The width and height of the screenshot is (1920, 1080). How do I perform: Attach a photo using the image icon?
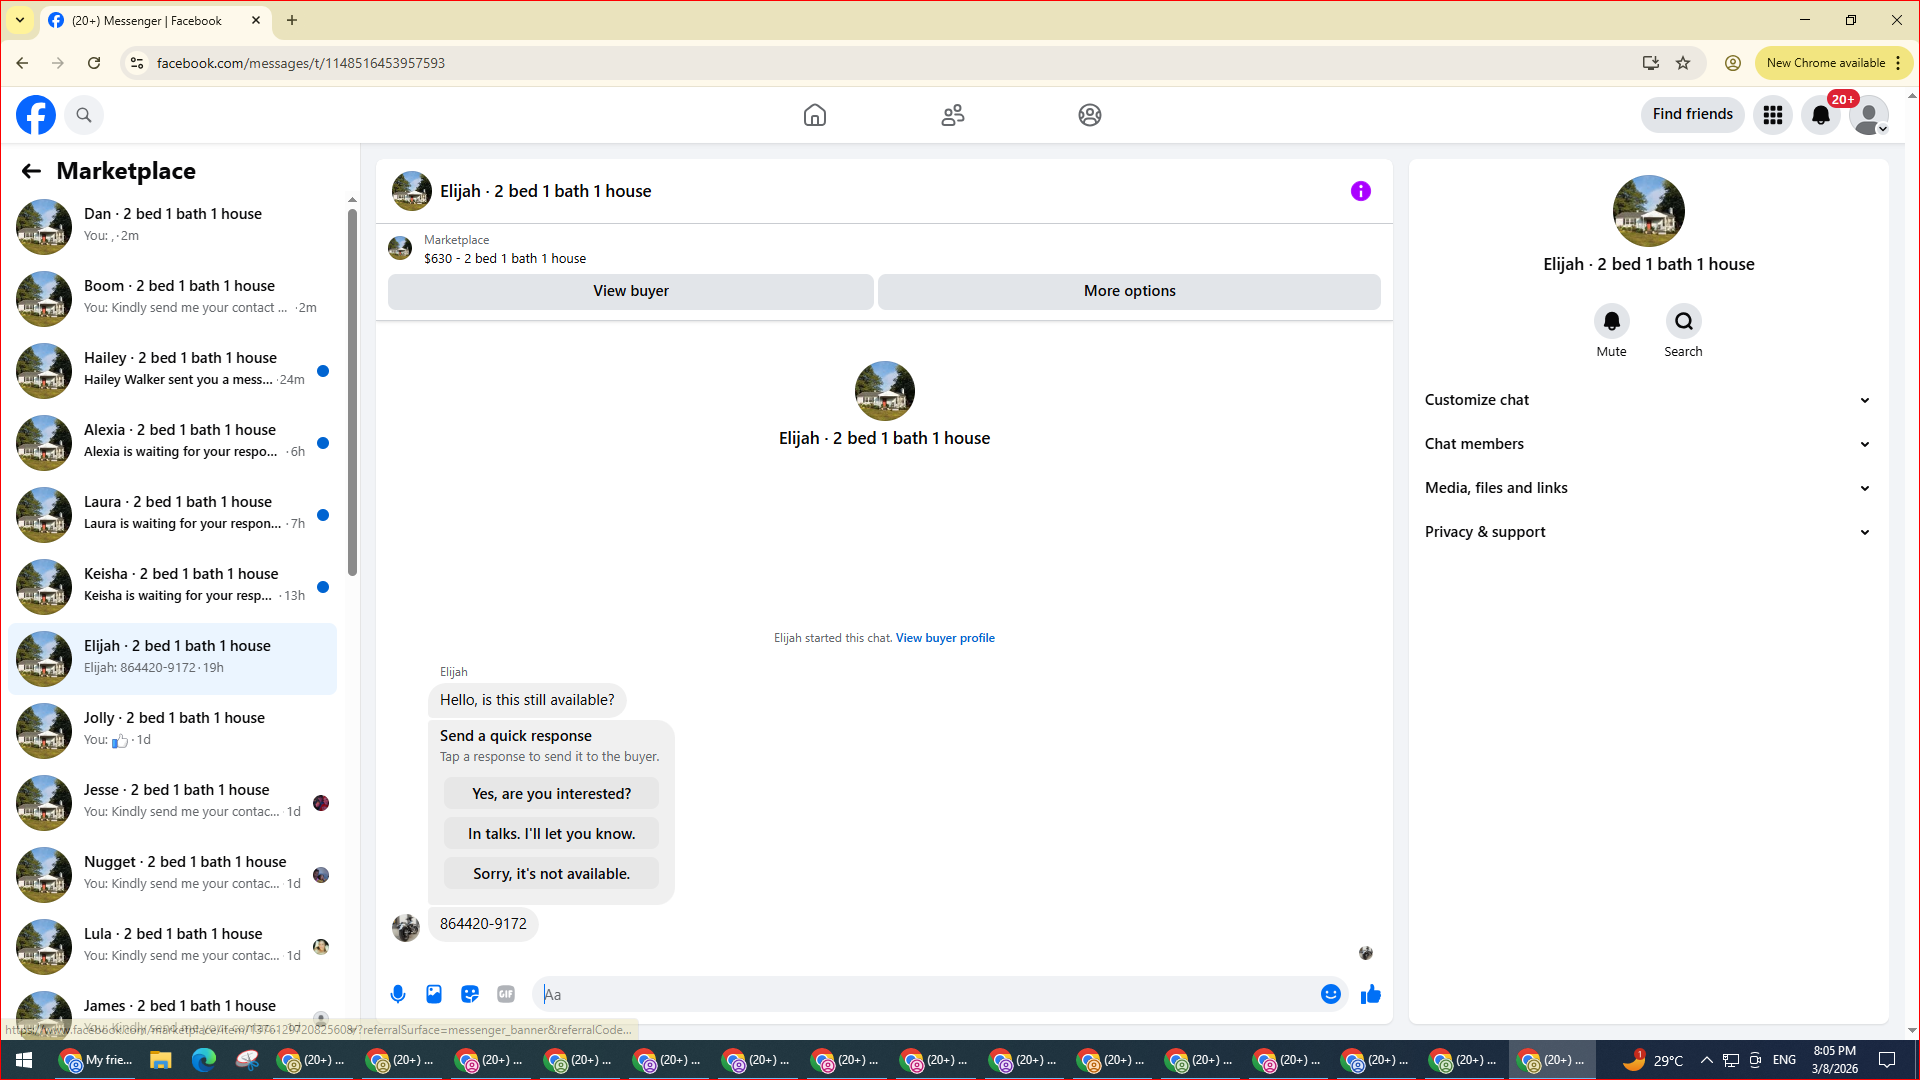click(x=434, y=994)
